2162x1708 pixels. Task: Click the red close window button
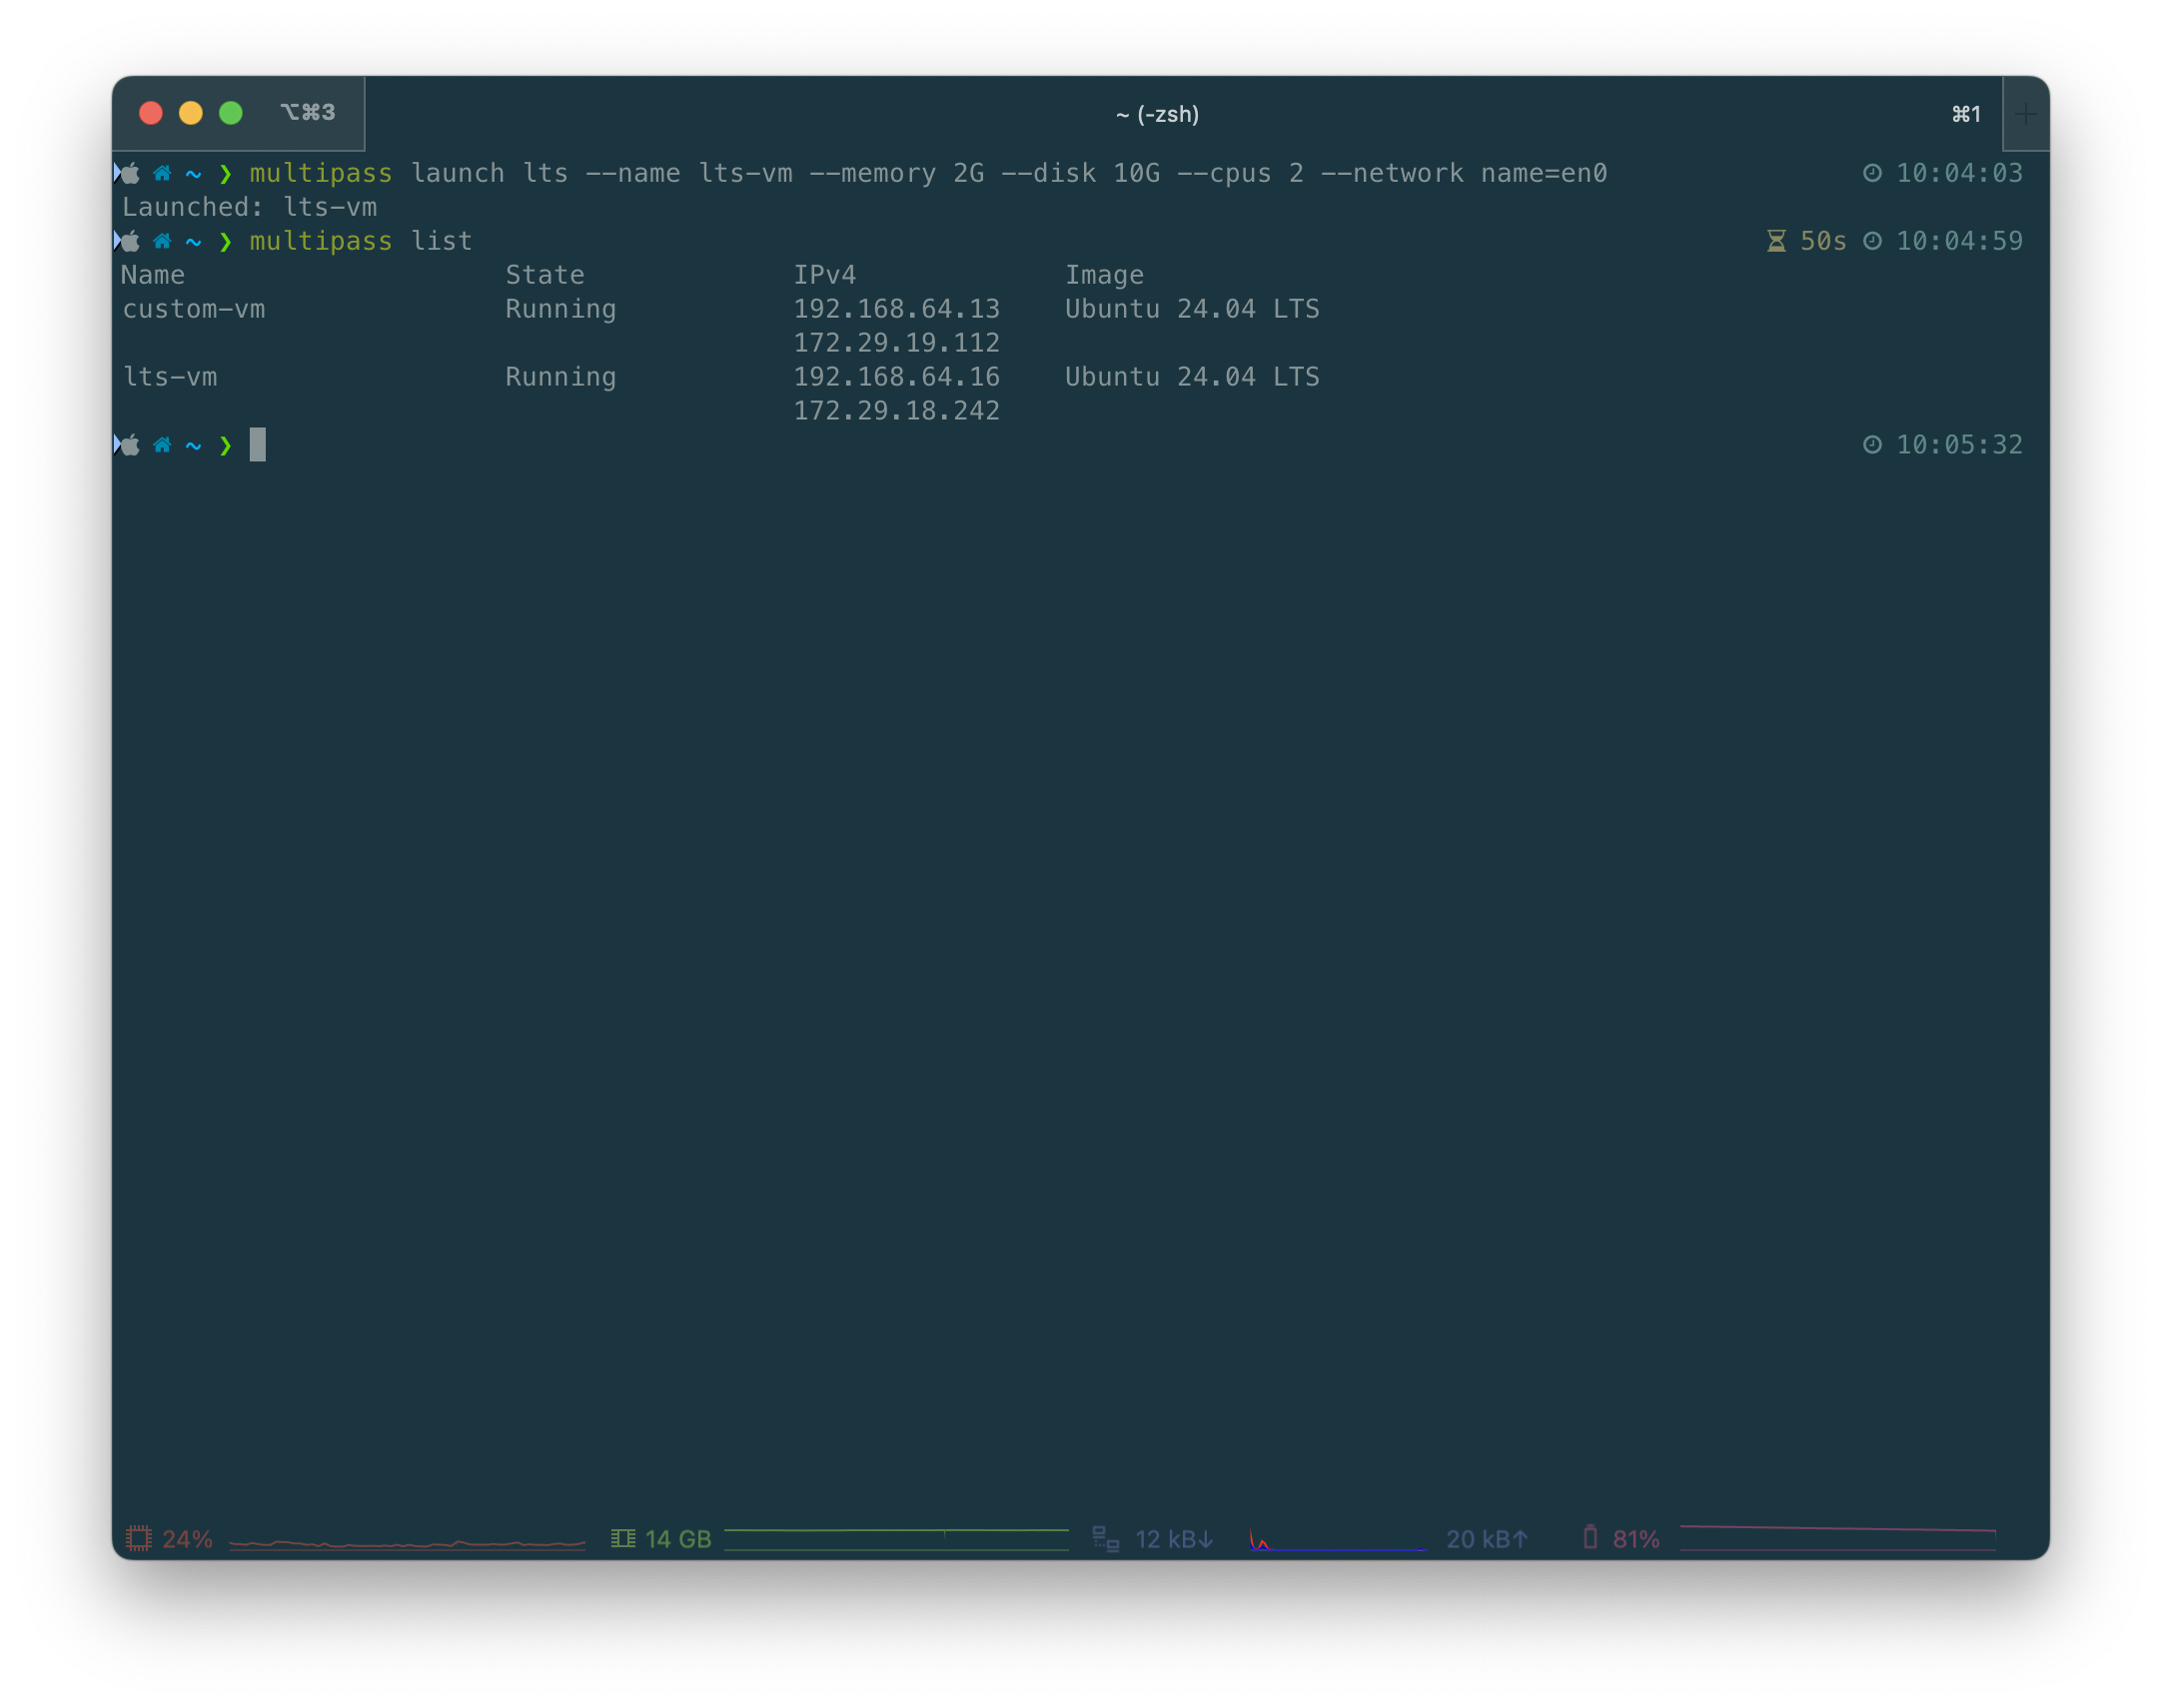click(x=151, y=113)
